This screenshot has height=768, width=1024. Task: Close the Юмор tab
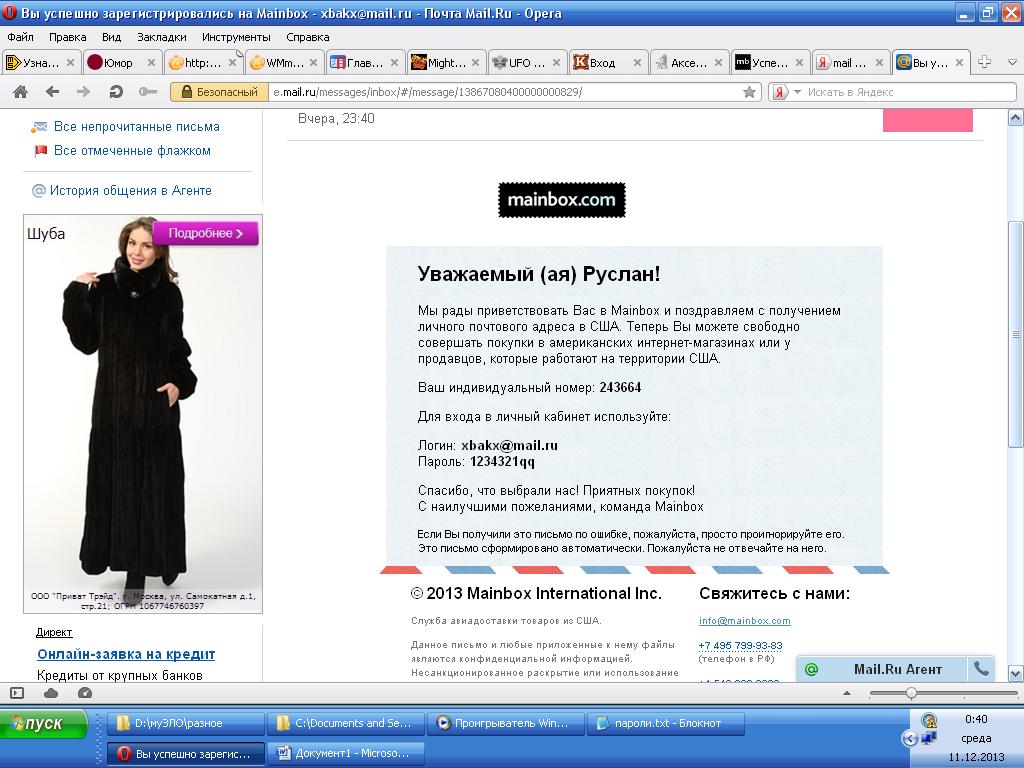151,63
